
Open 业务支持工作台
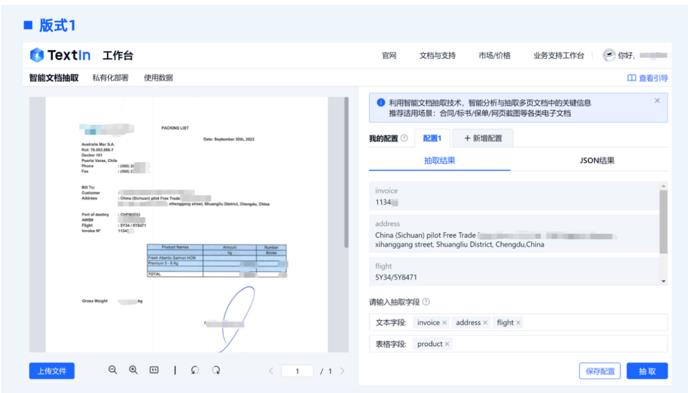(559, 56)
